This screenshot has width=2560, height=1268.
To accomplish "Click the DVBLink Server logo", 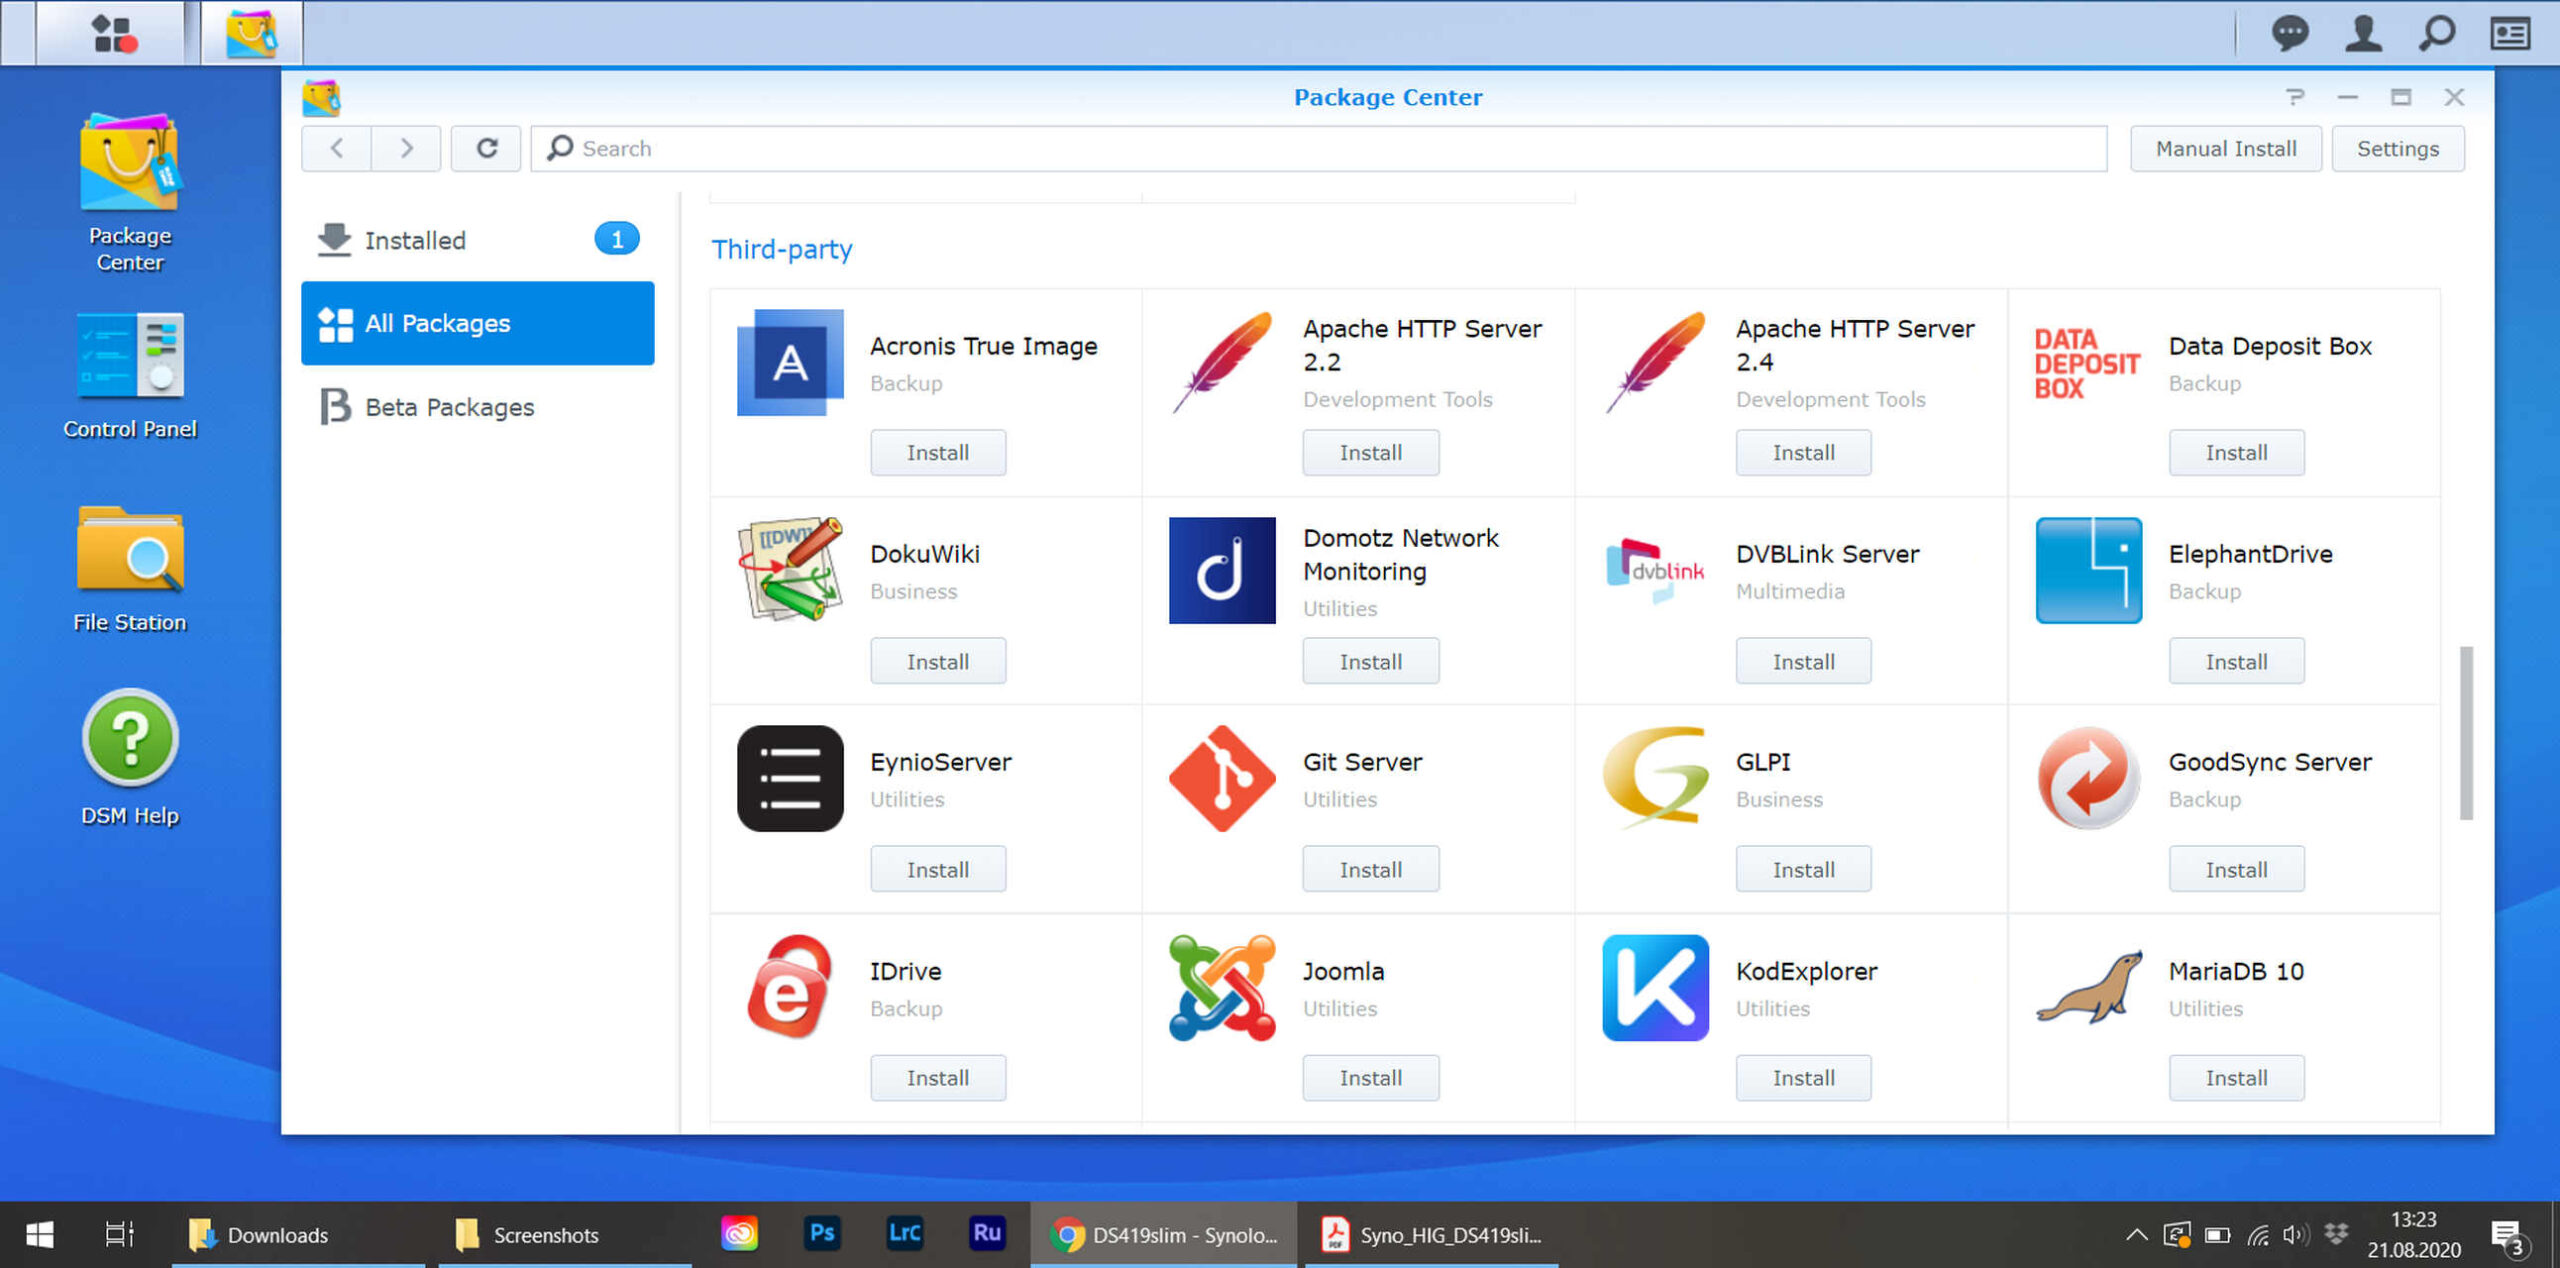I will pos(1655,570).
